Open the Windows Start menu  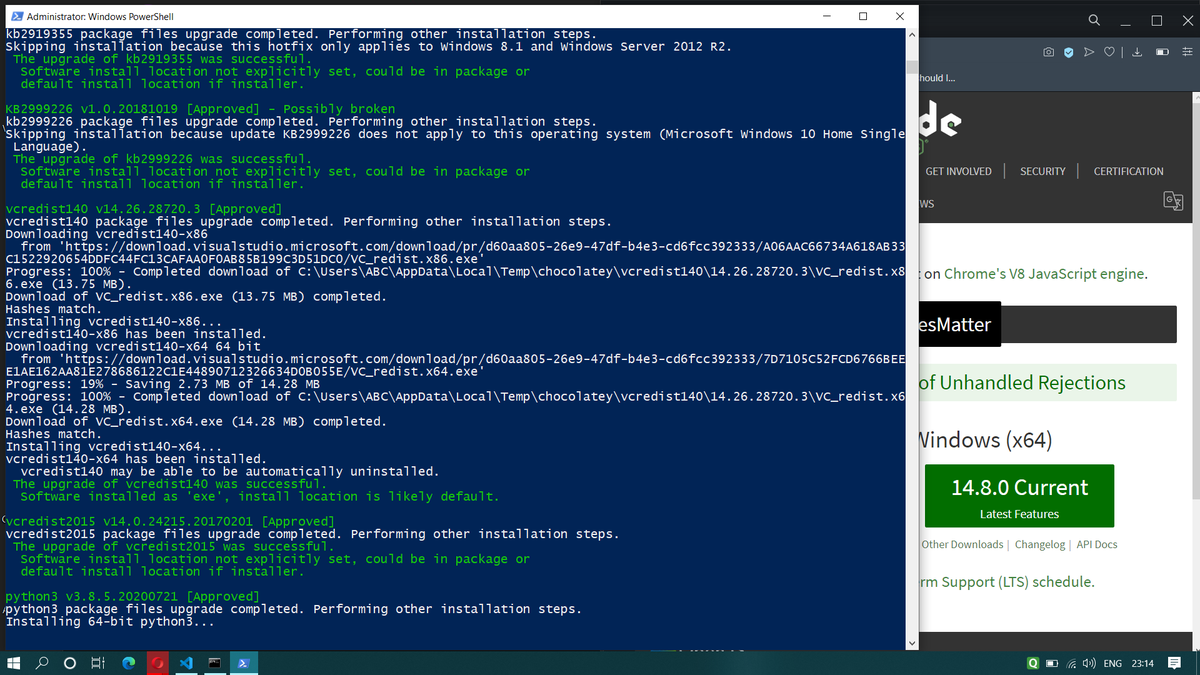[x=14, y=663]
